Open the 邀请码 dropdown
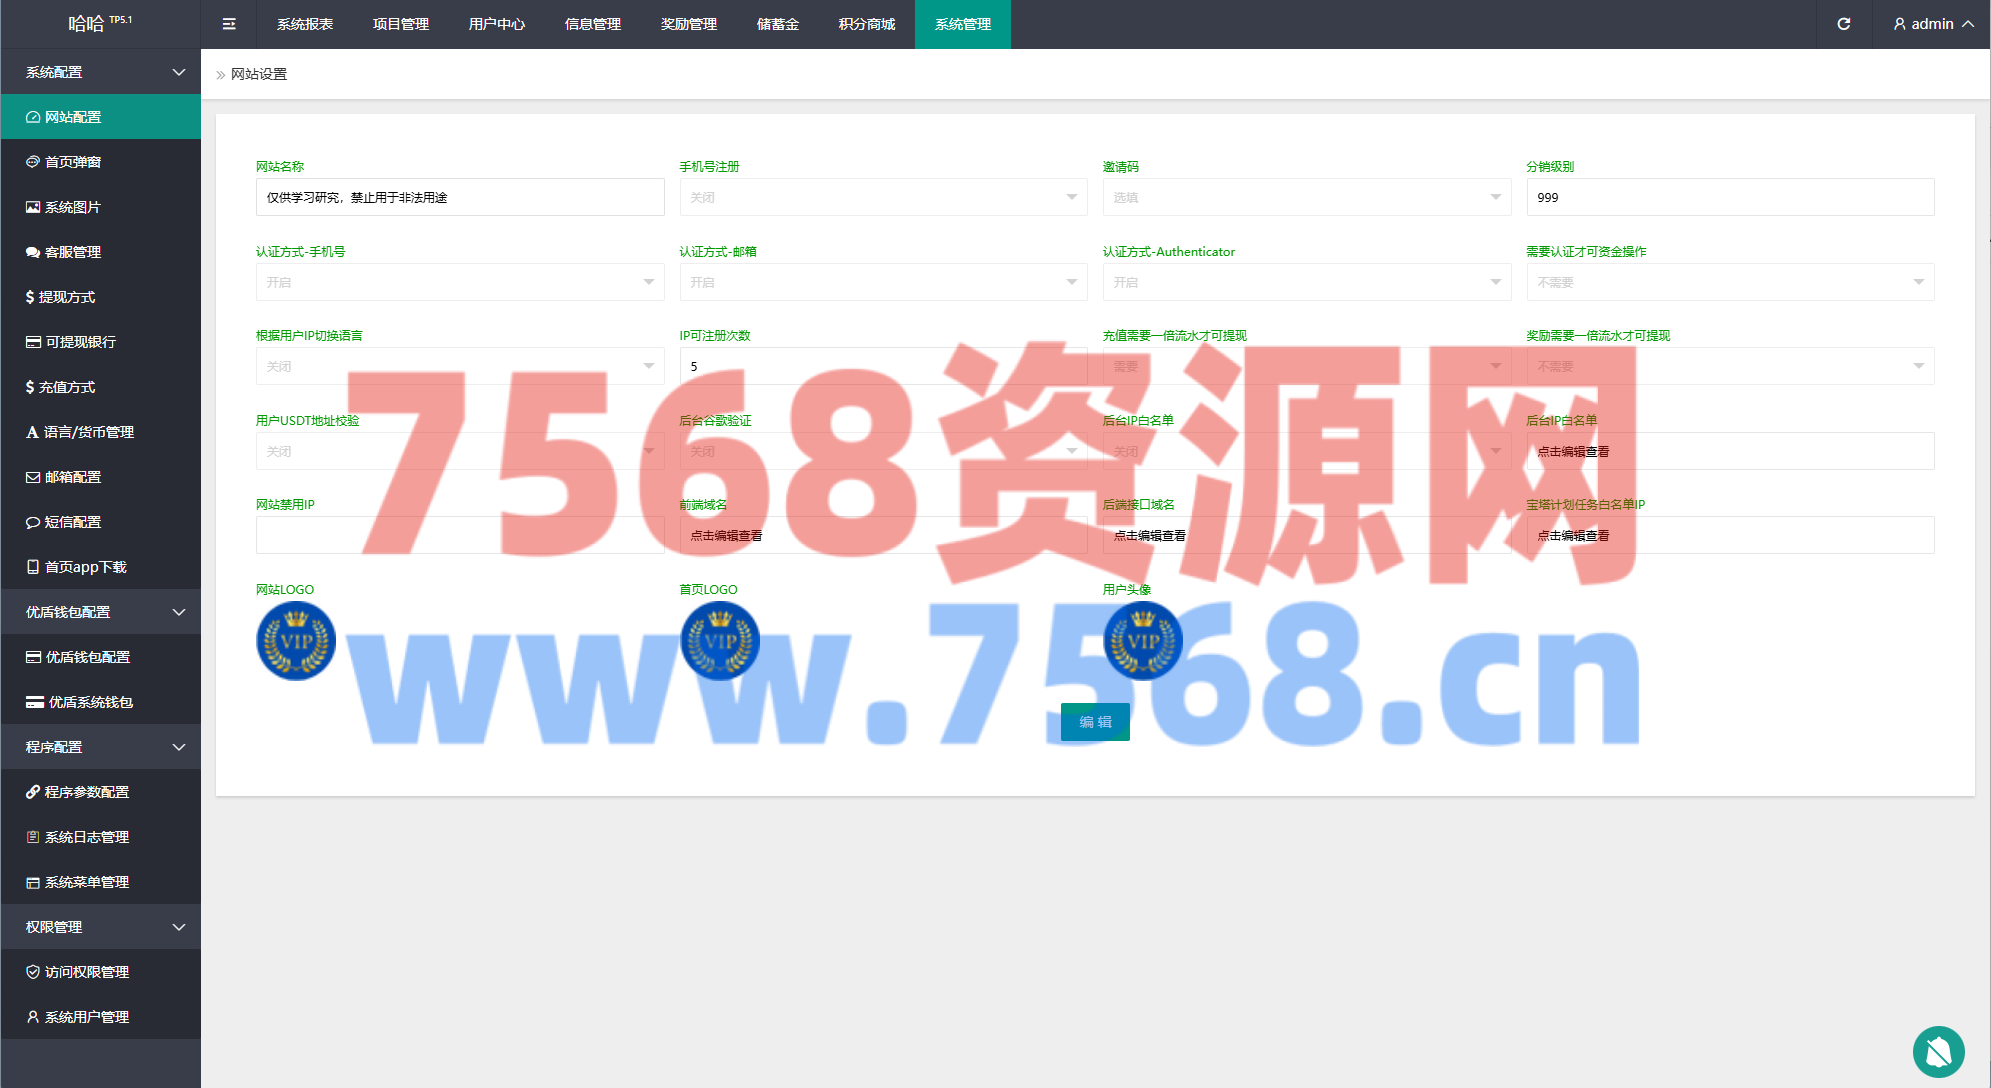This screenshot has height=1088, width=1991. (1306, 197)
